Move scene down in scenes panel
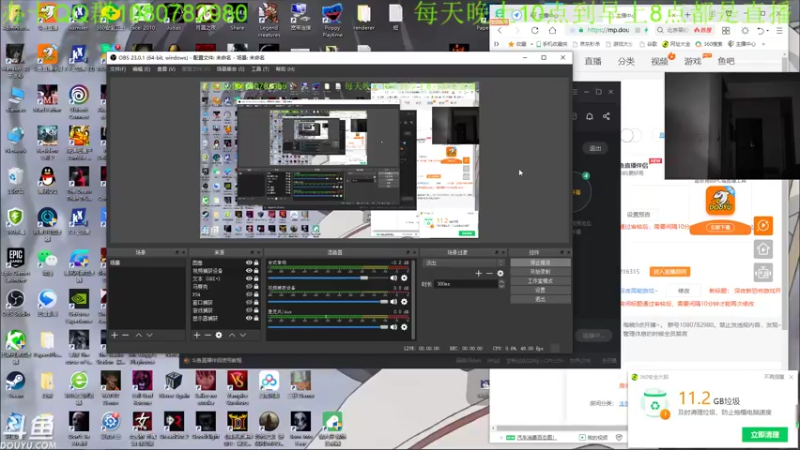 (149, 335)
